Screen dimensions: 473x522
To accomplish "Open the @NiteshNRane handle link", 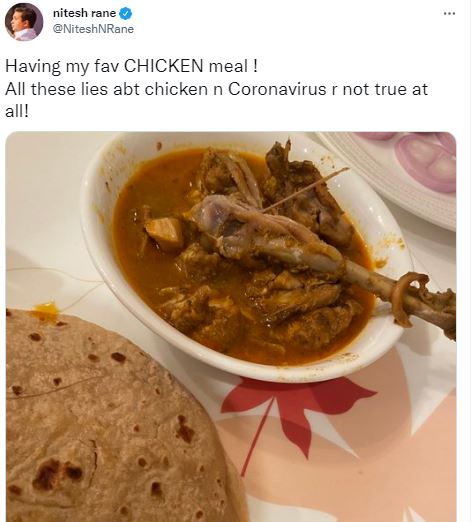I will pyautogui.click(x=93, y=29).
